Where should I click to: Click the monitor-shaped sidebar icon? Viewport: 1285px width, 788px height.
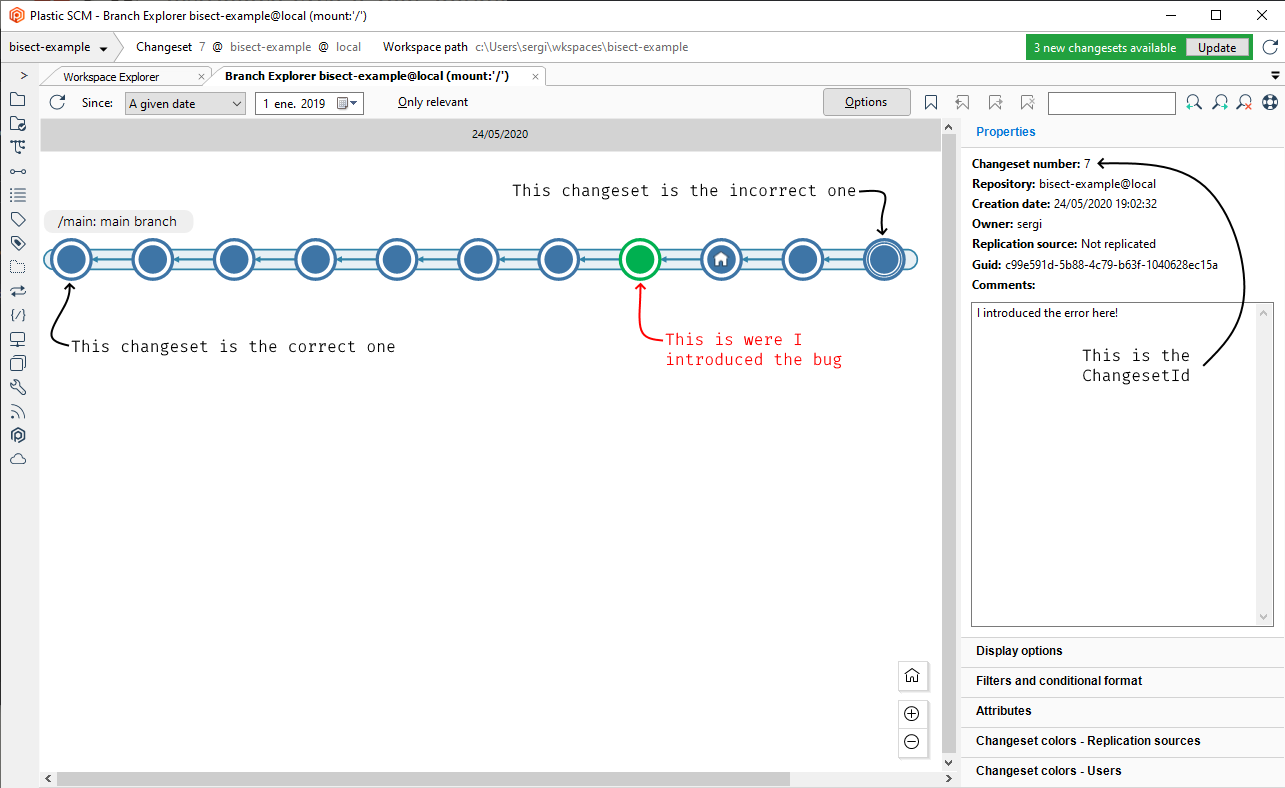(x=17, y=339)
